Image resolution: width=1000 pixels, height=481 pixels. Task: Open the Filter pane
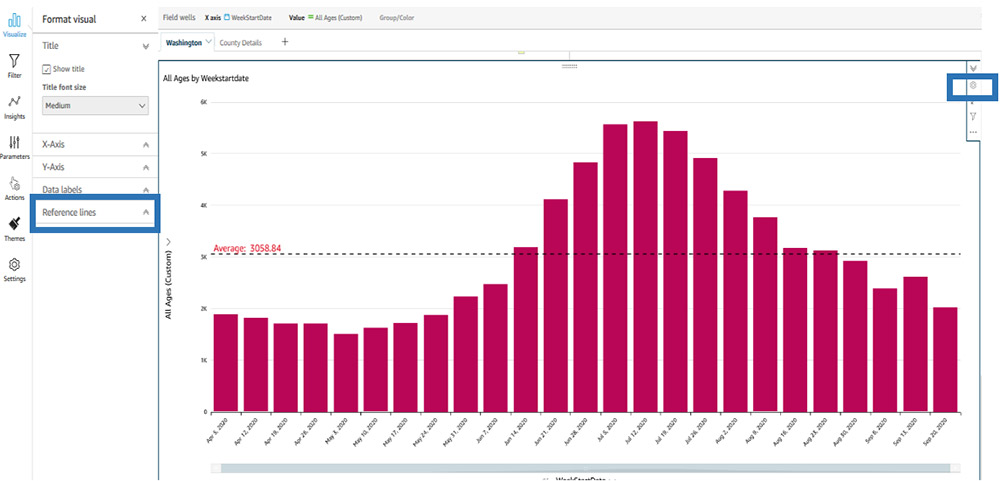click(x=14, y=66)
